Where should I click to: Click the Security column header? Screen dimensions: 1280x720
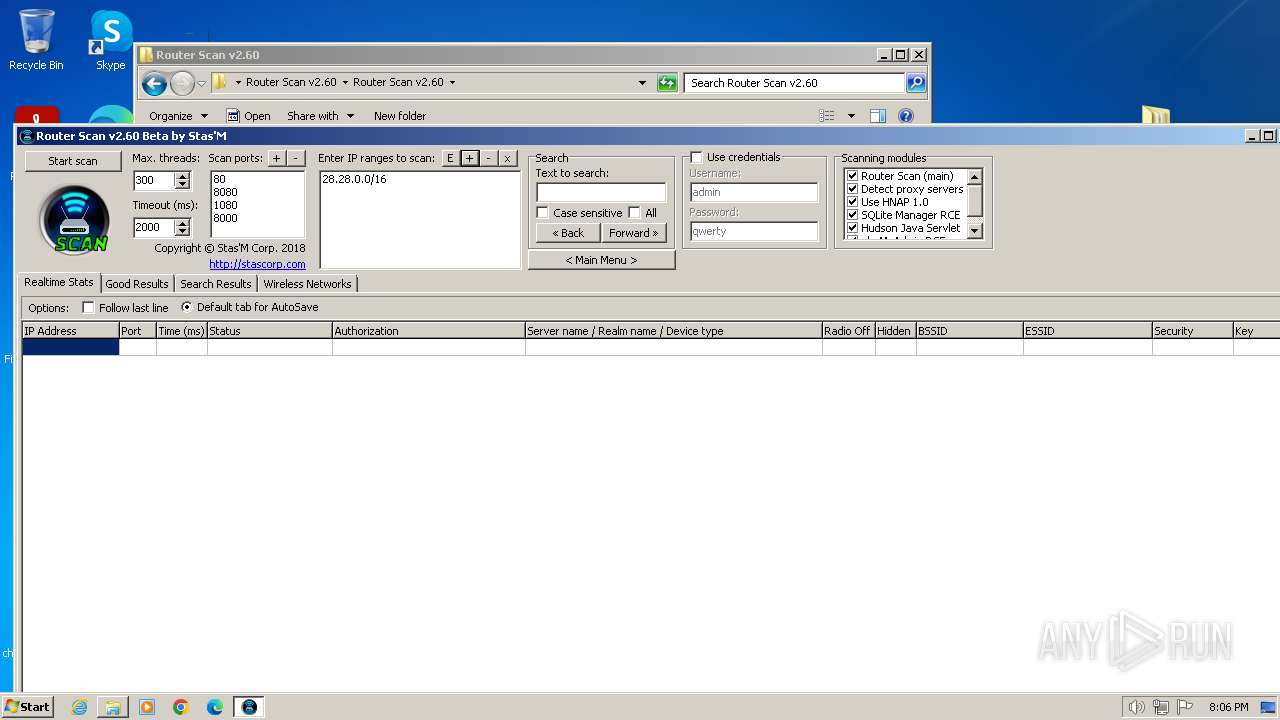pos(1192,331)
